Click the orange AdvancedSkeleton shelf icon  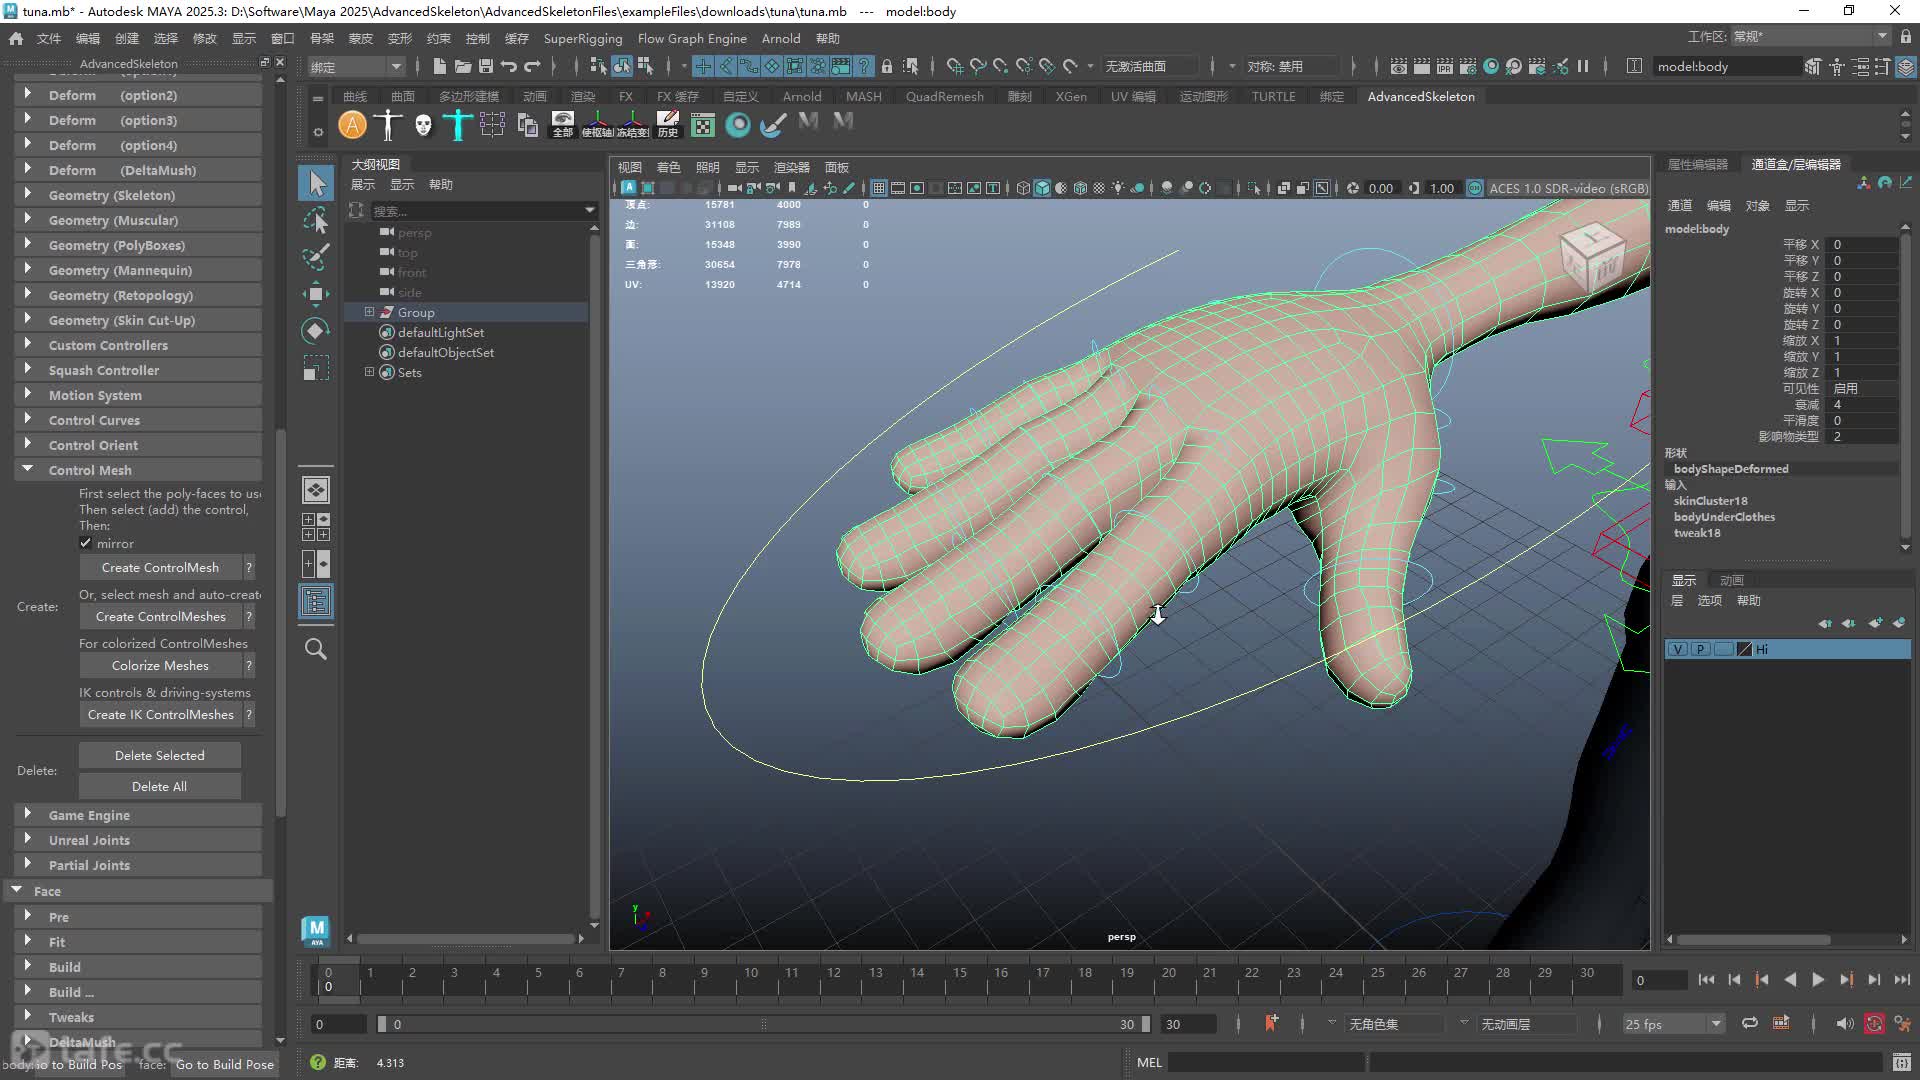352,125
